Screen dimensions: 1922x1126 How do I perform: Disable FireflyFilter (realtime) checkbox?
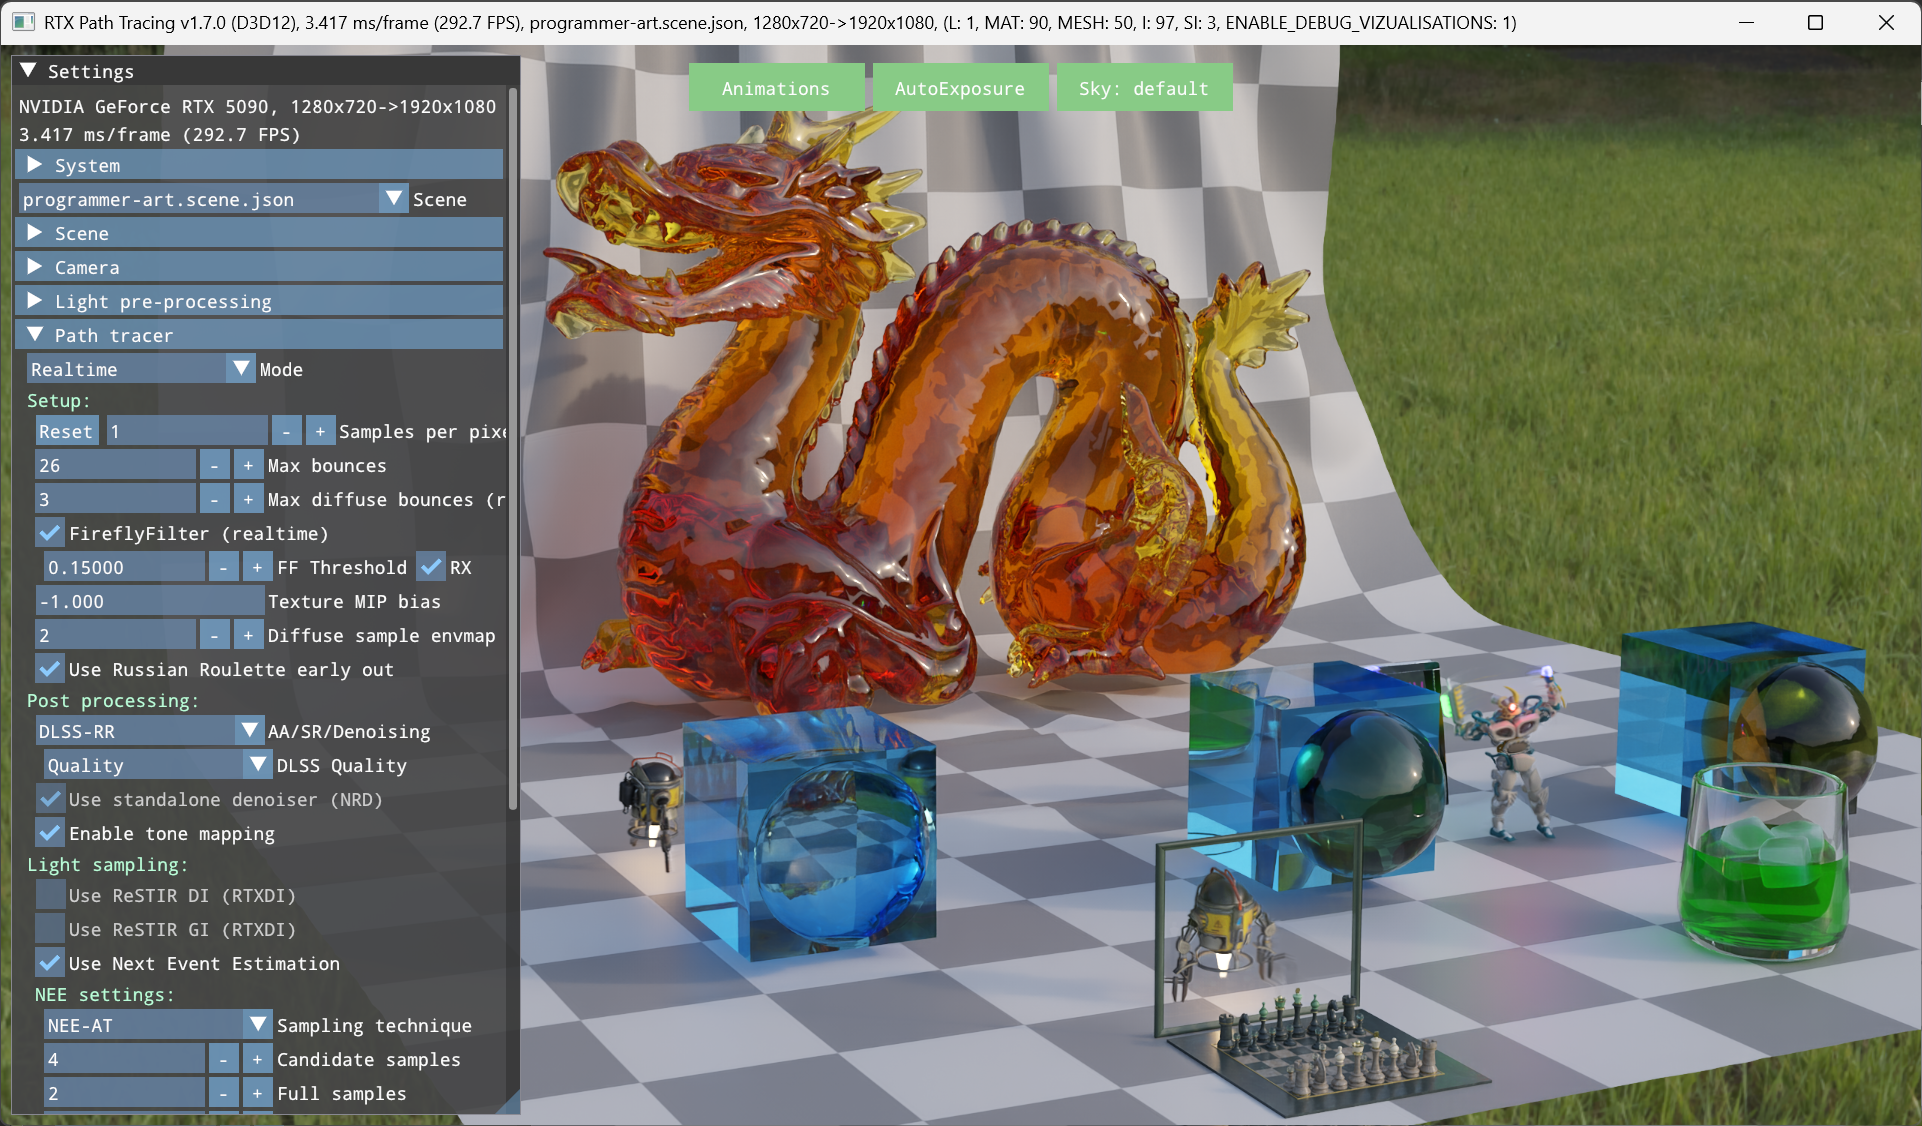[x=50, y=534]
